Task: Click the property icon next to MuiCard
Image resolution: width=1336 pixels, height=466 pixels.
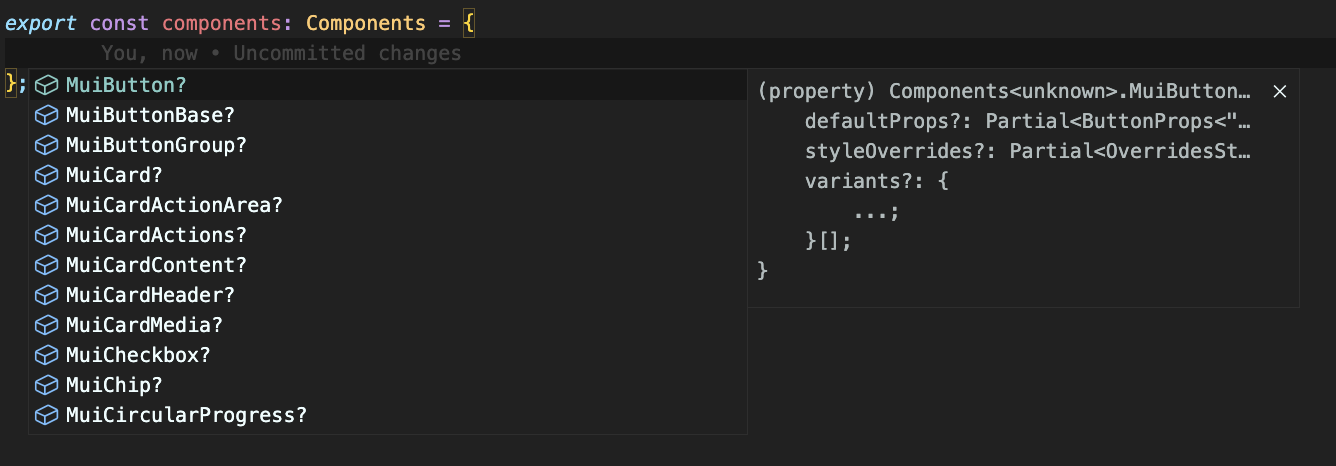Action: 46,175
